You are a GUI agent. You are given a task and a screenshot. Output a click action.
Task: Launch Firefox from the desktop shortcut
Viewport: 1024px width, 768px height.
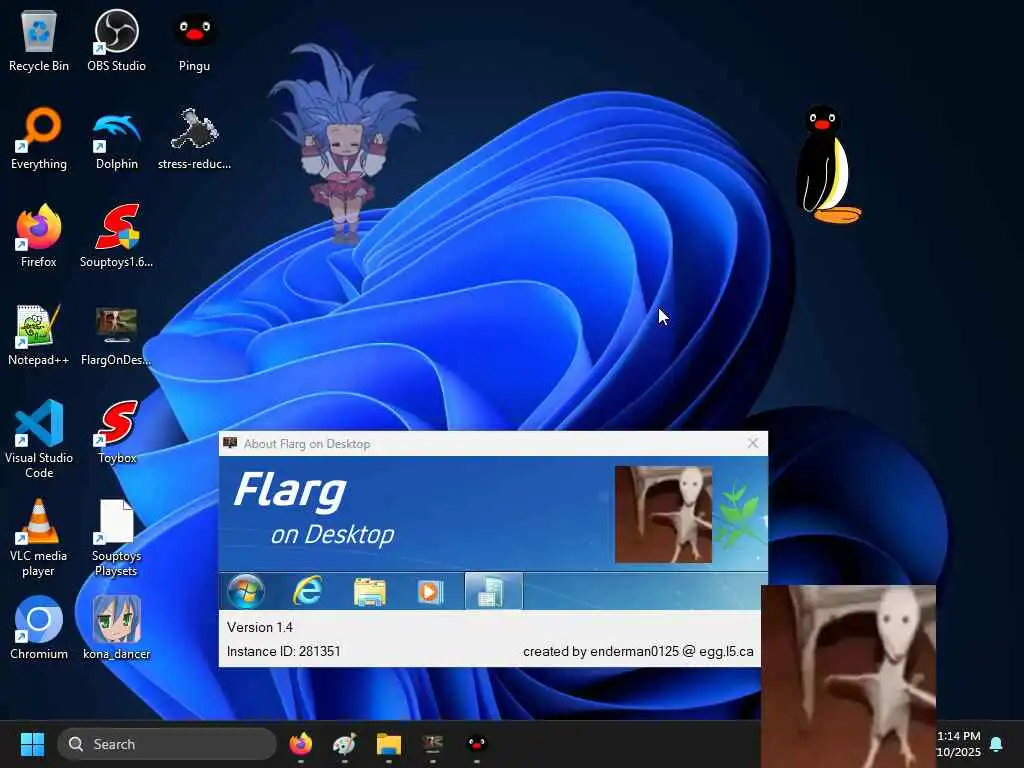(x=39, y=236)
